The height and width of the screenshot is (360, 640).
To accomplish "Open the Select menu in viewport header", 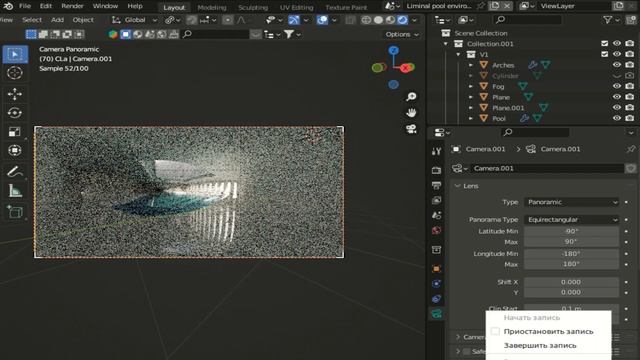I will (x=32, y=20).
